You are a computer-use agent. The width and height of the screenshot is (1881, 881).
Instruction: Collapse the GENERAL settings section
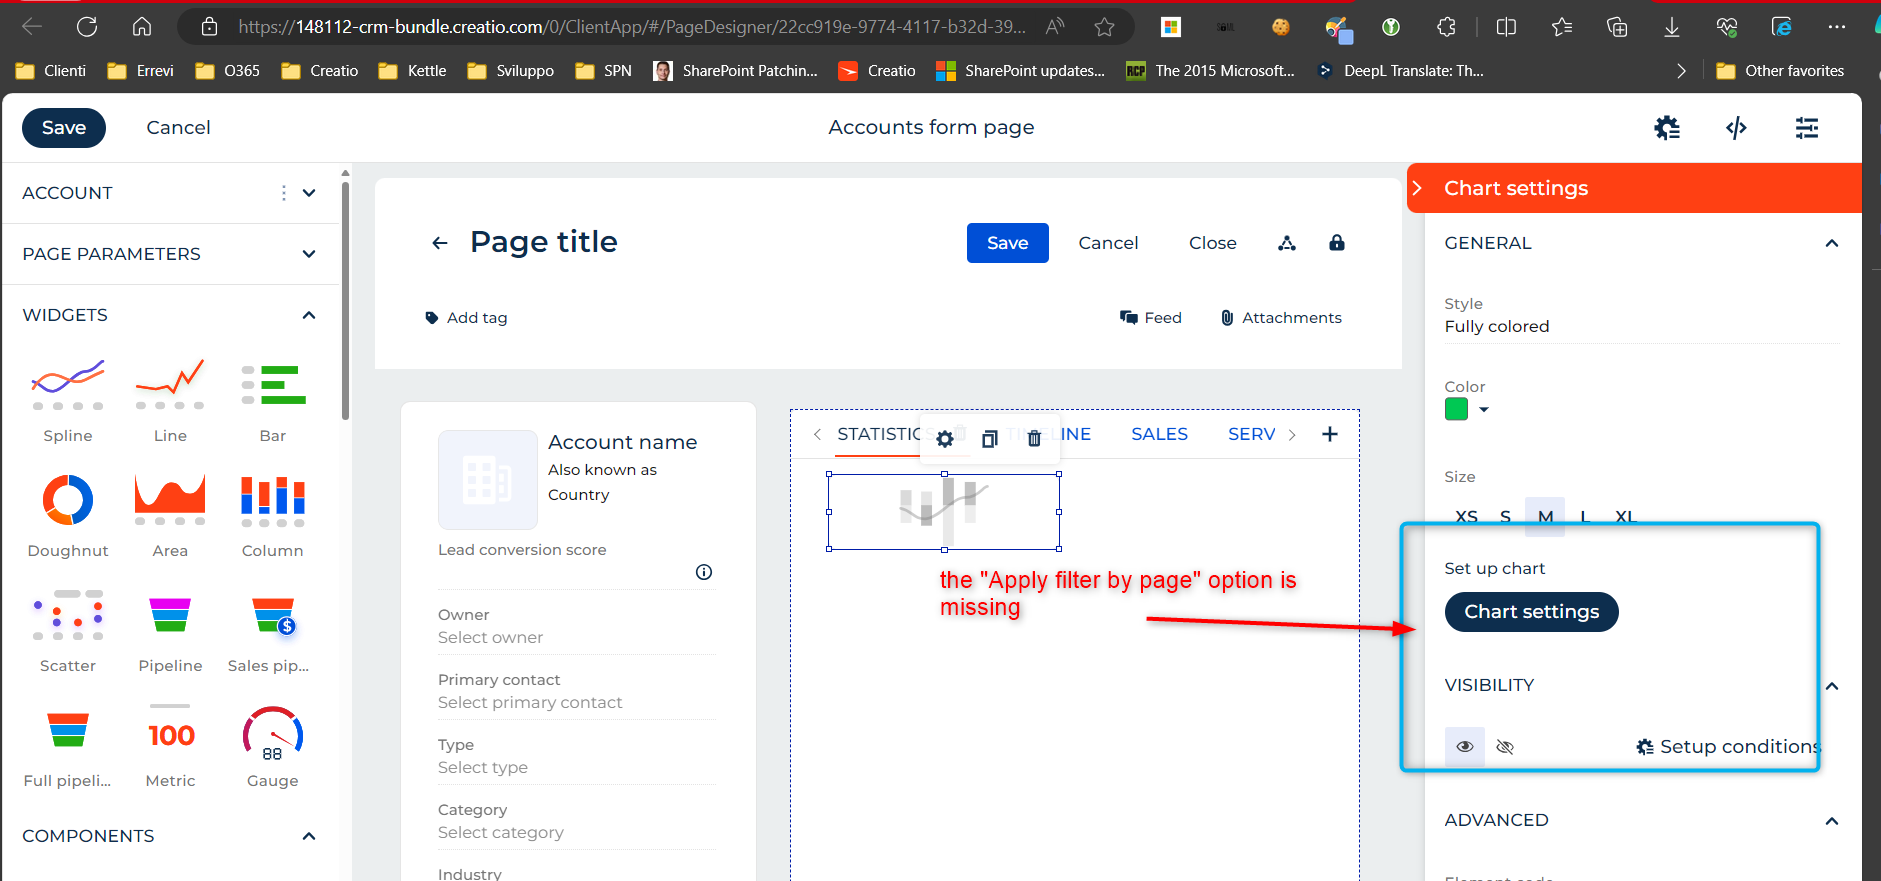(x=1832, y=243)
